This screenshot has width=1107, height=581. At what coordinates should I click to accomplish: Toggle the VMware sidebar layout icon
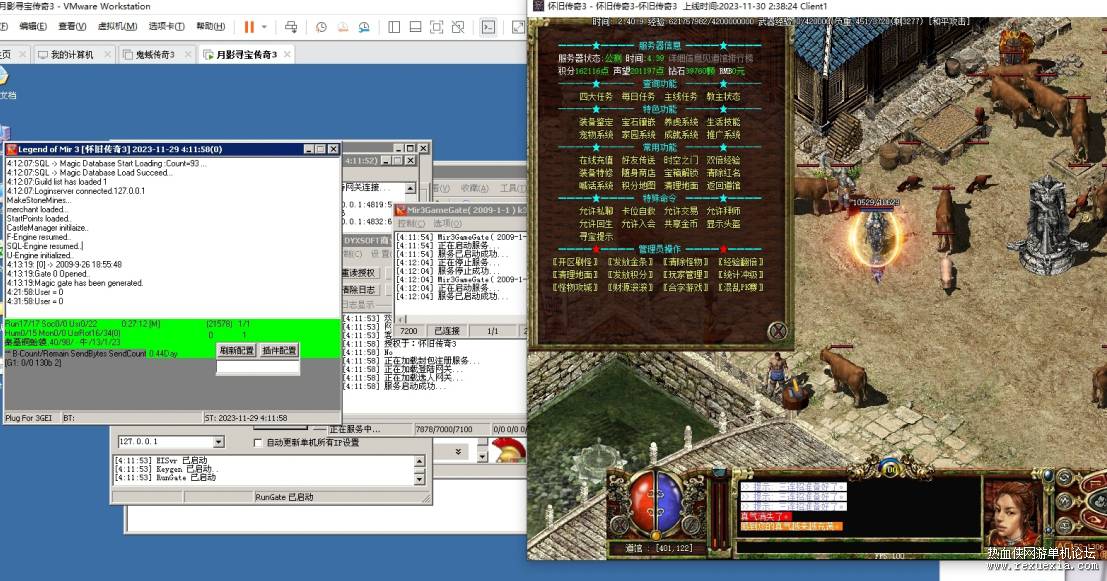395,27
